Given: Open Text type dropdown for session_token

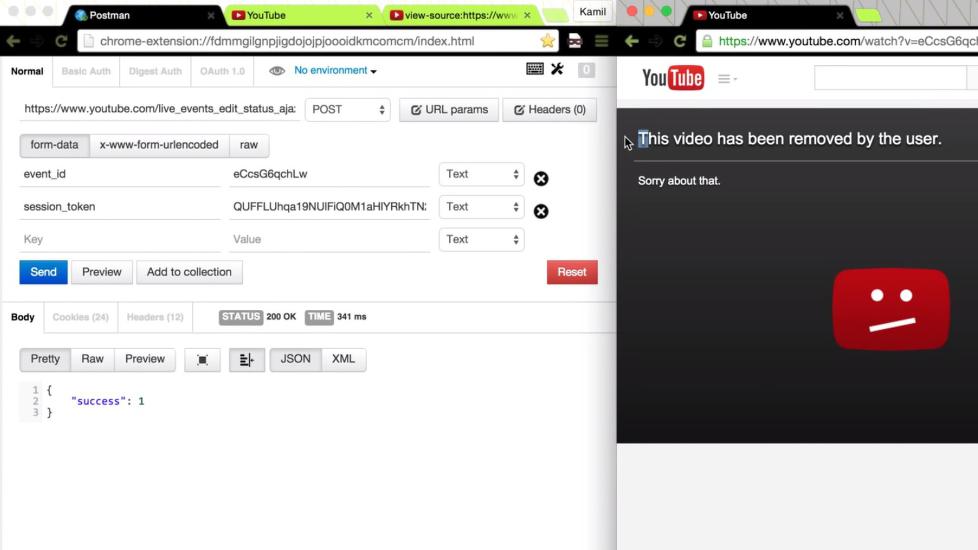Looking at the screenshot, I should [x=482, y=207].
